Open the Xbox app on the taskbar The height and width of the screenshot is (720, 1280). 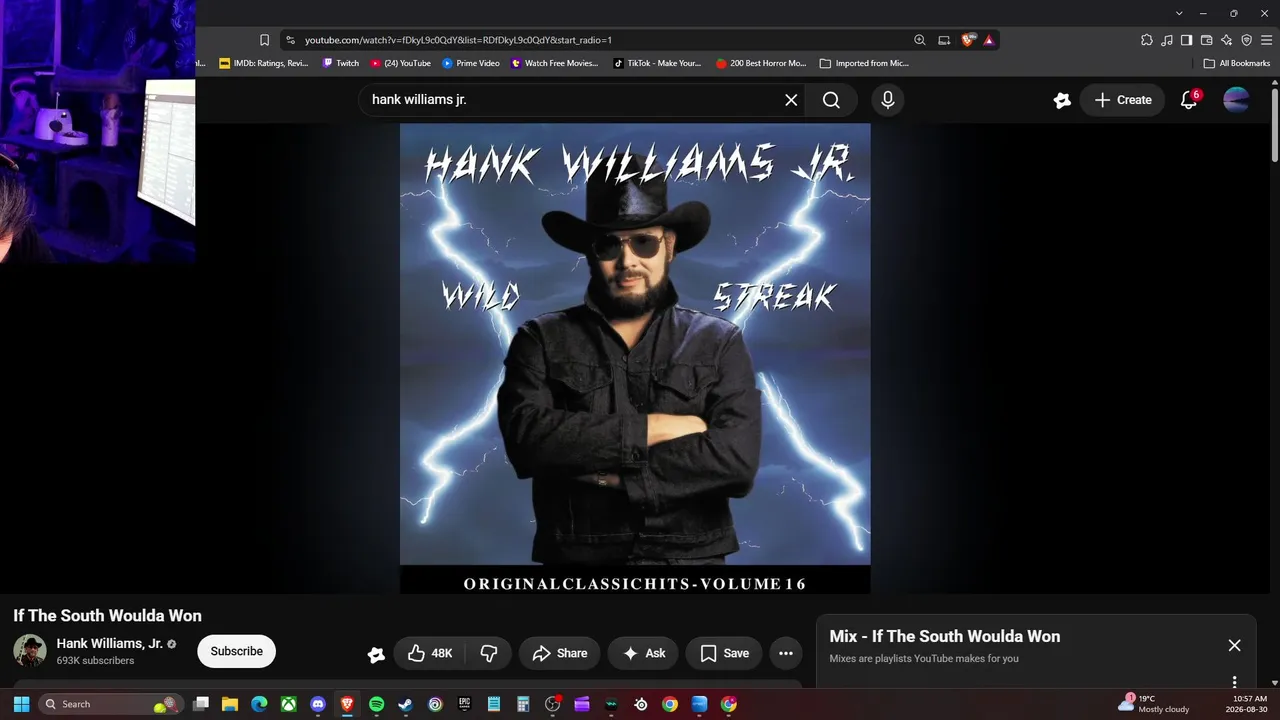click(288, 704)
